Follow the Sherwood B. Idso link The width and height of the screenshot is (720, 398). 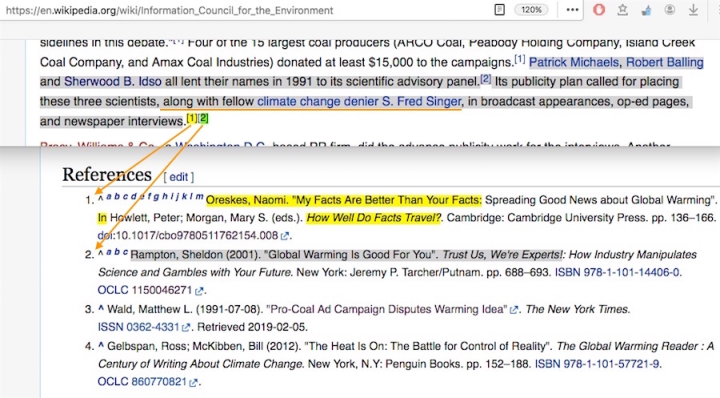[112, 82]
